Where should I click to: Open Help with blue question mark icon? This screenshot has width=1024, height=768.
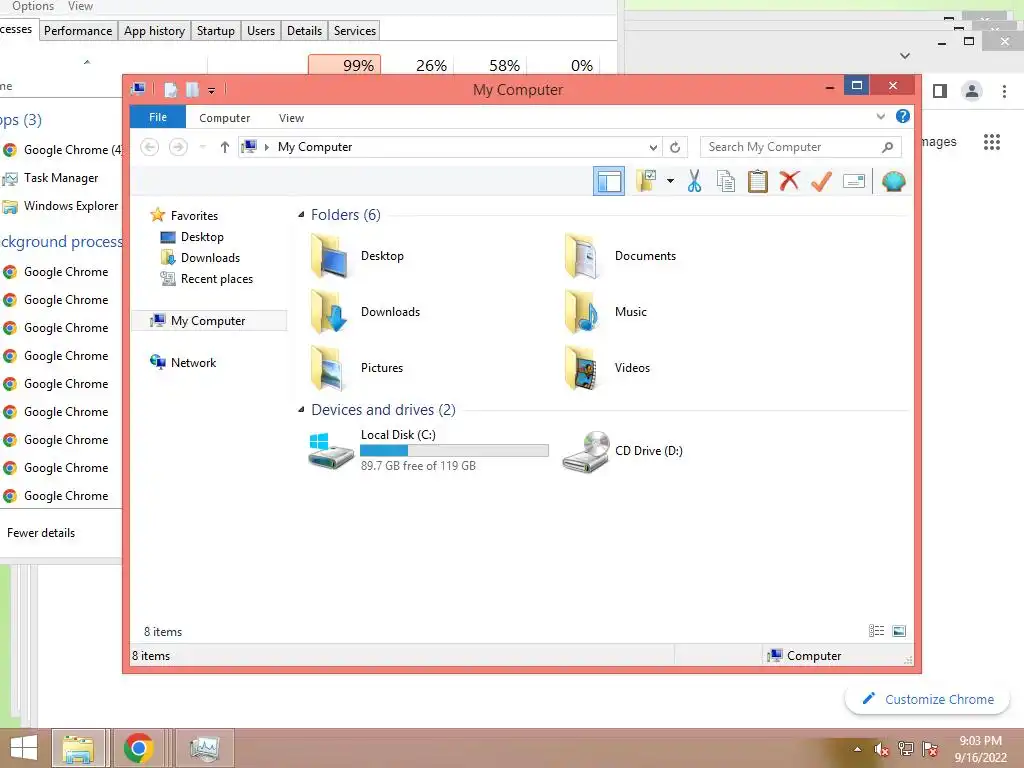coord(903,116)
